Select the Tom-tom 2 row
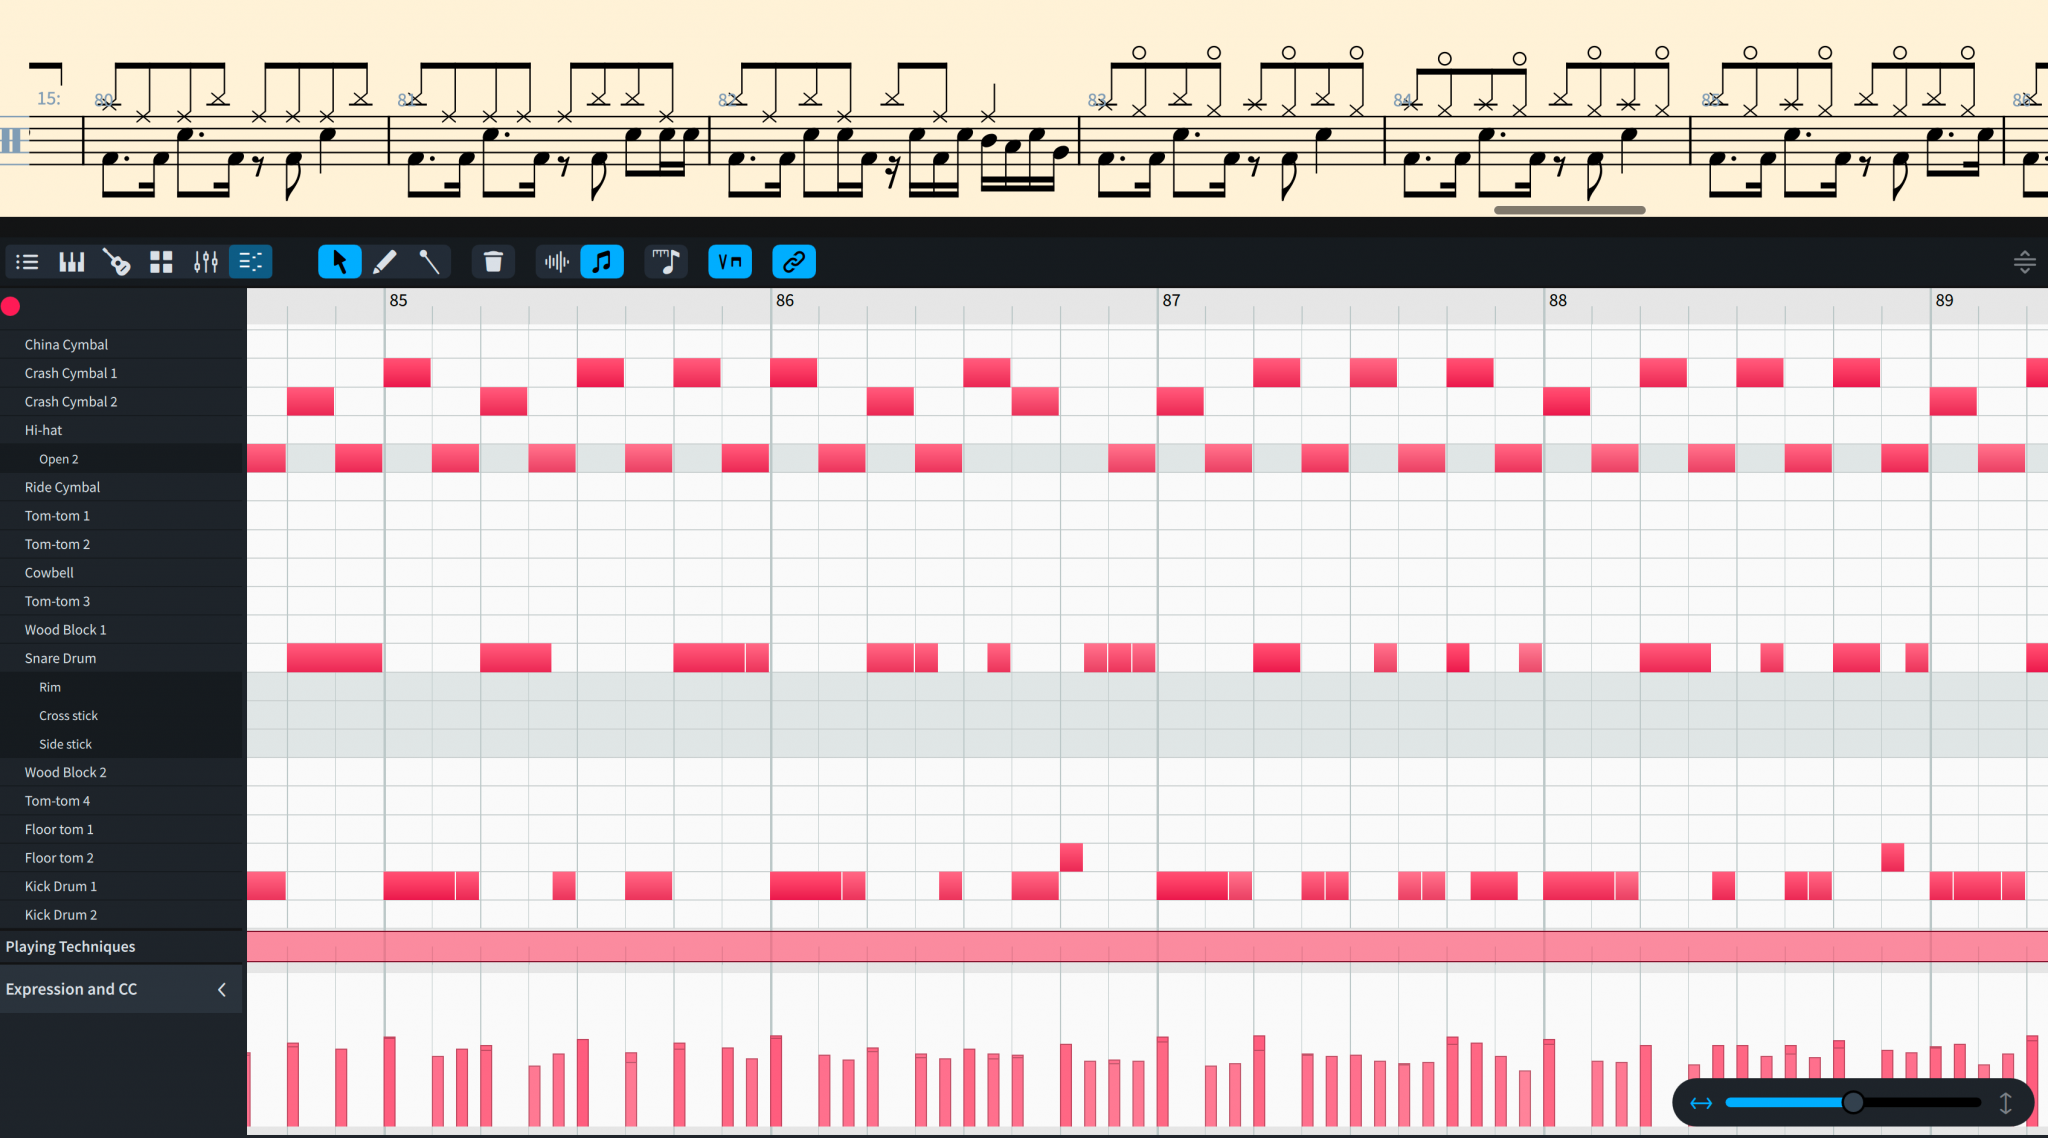Image resolution: width=2048 pixels, height=1138 pixels. [123, 544]
